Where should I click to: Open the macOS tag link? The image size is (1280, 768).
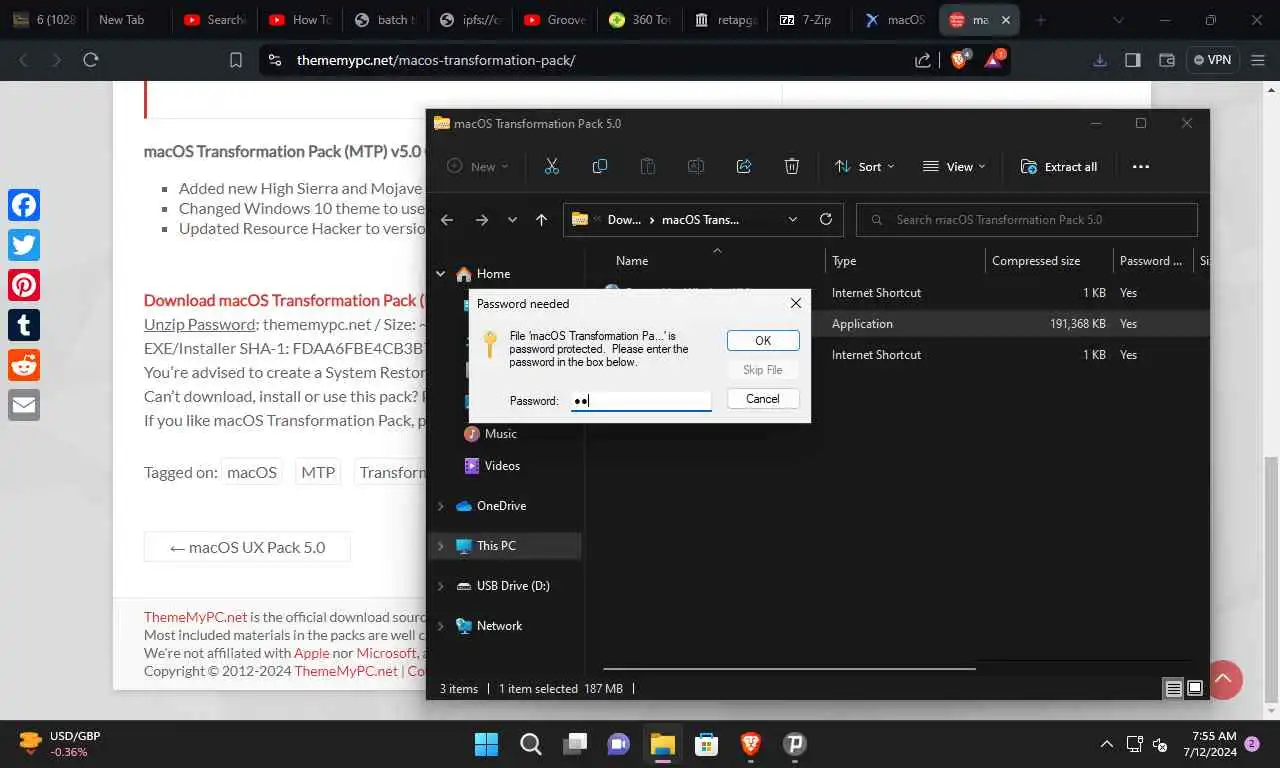tap(252, 472)
